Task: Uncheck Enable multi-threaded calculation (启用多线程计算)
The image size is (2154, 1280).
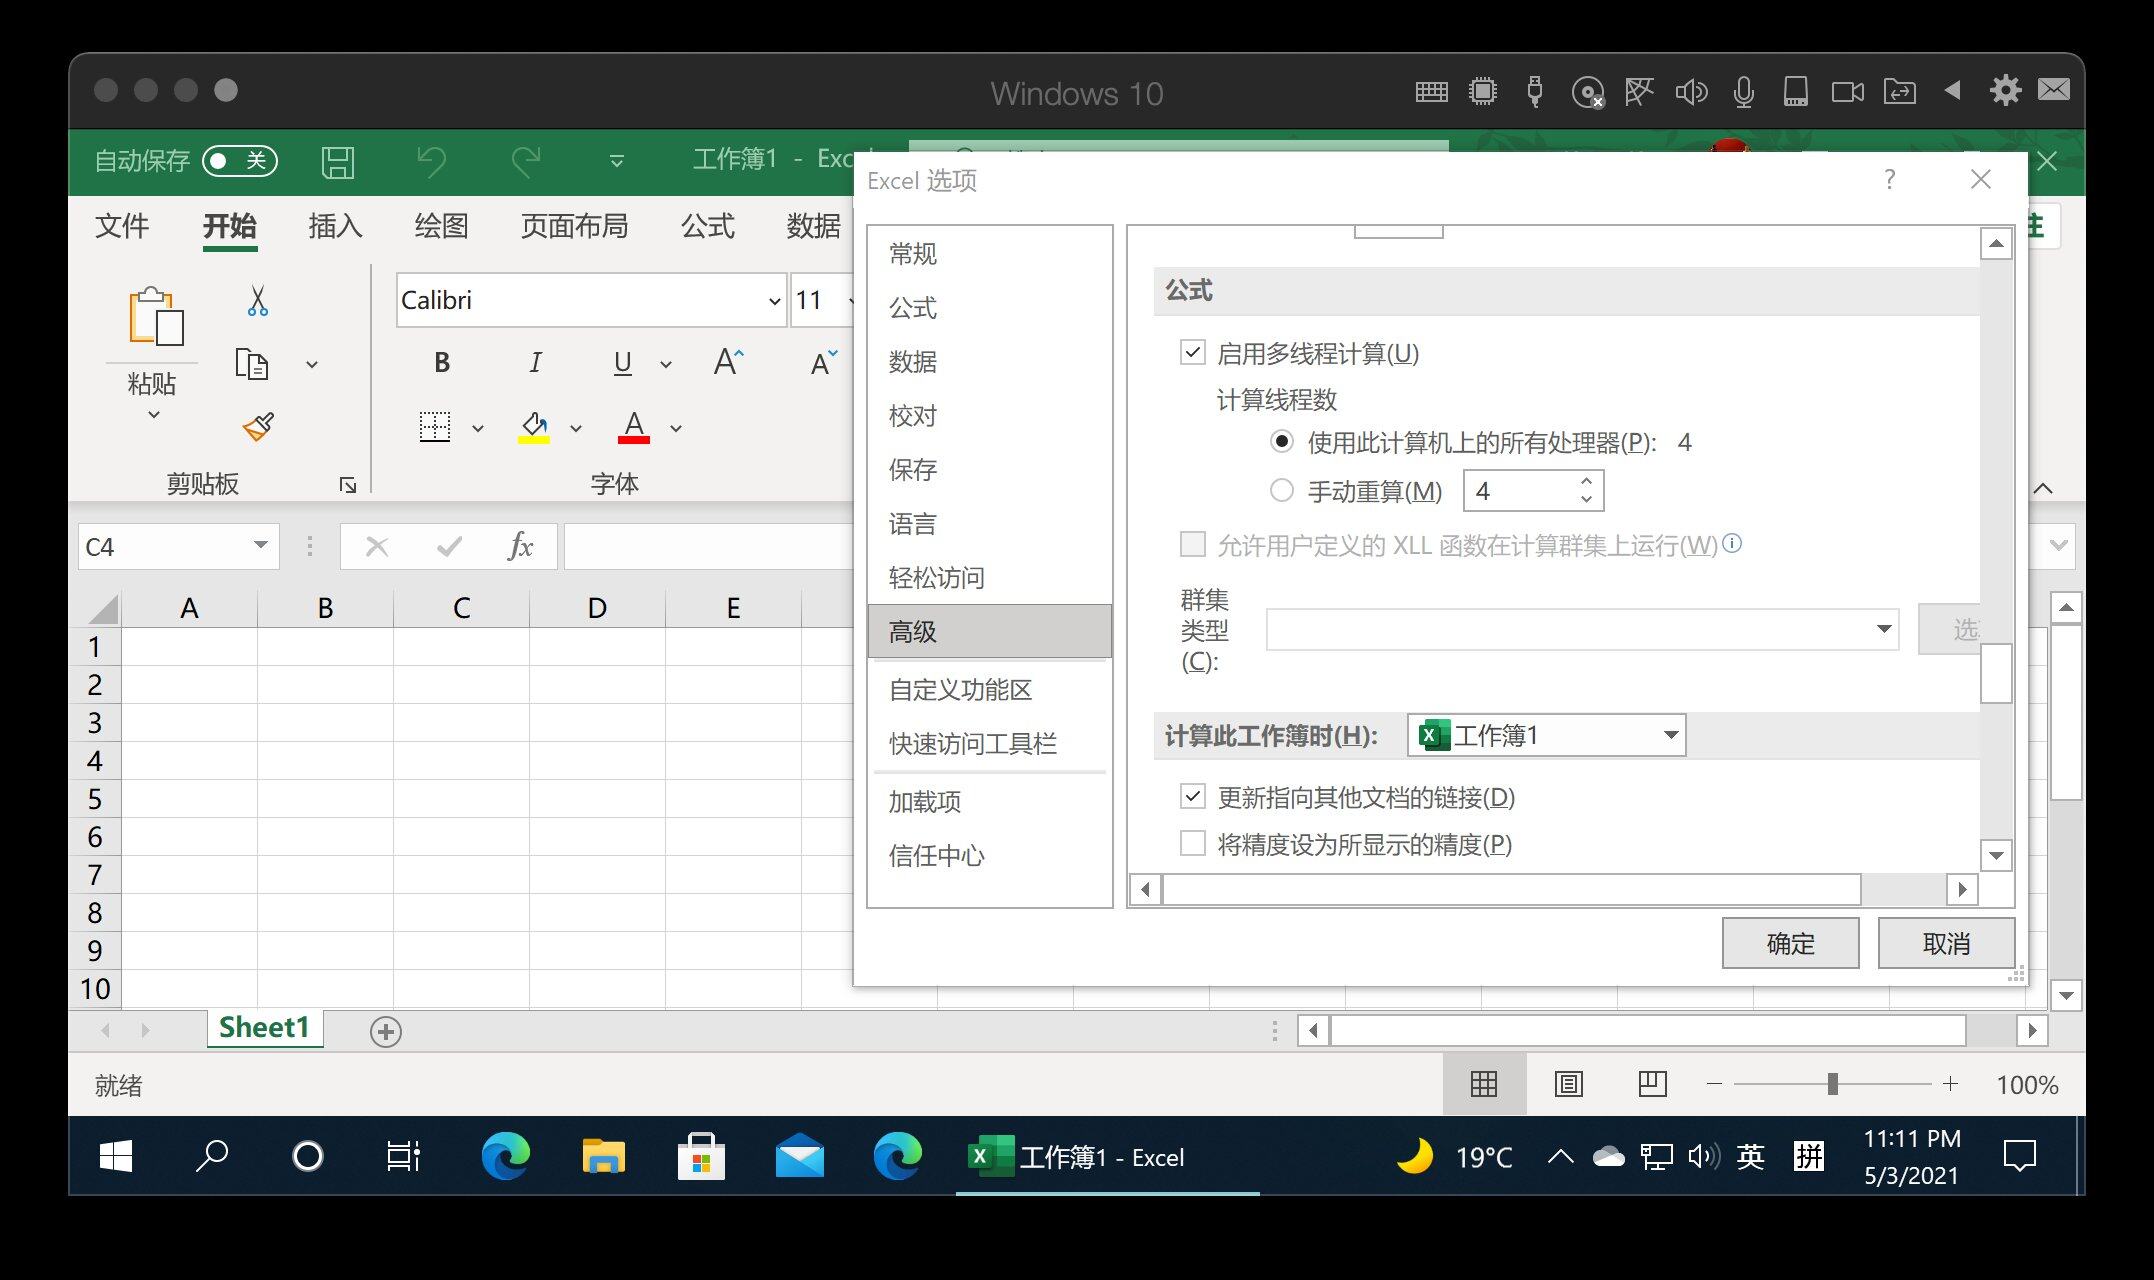Action: point(1193,352)
